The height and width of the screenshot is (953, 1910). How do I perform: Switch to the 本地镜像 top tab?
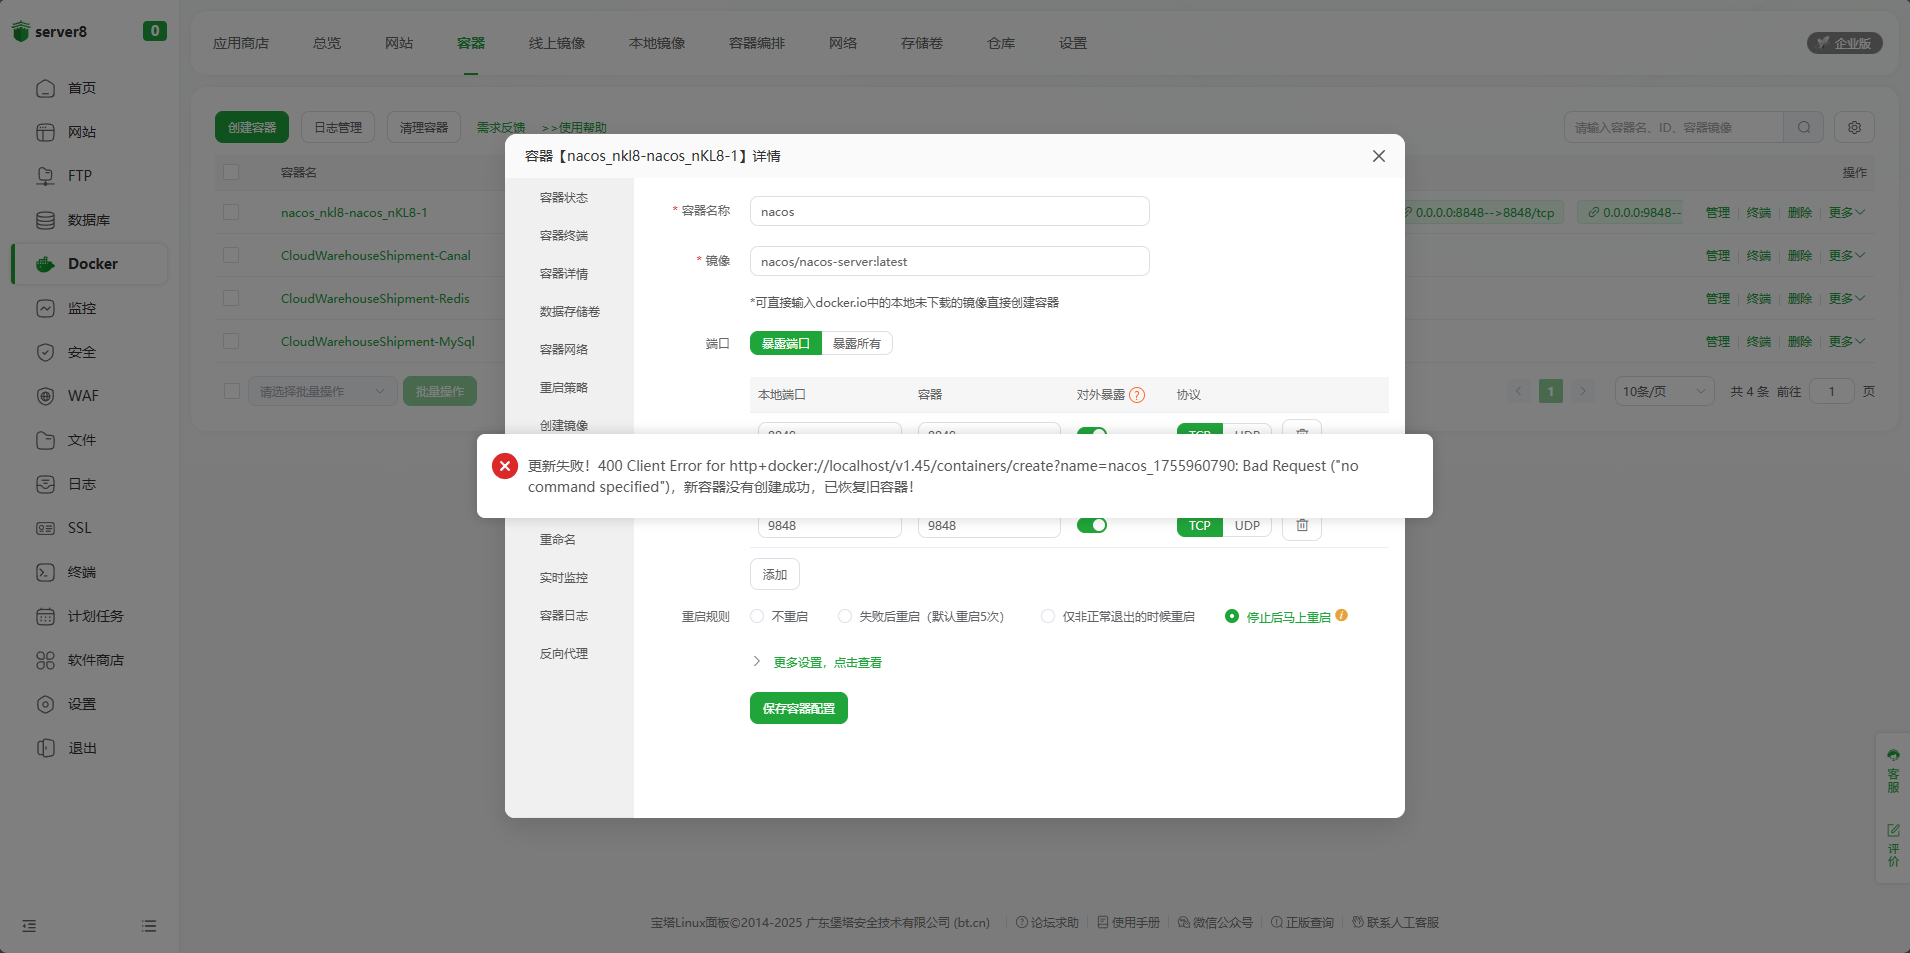[x=657, y=43]
